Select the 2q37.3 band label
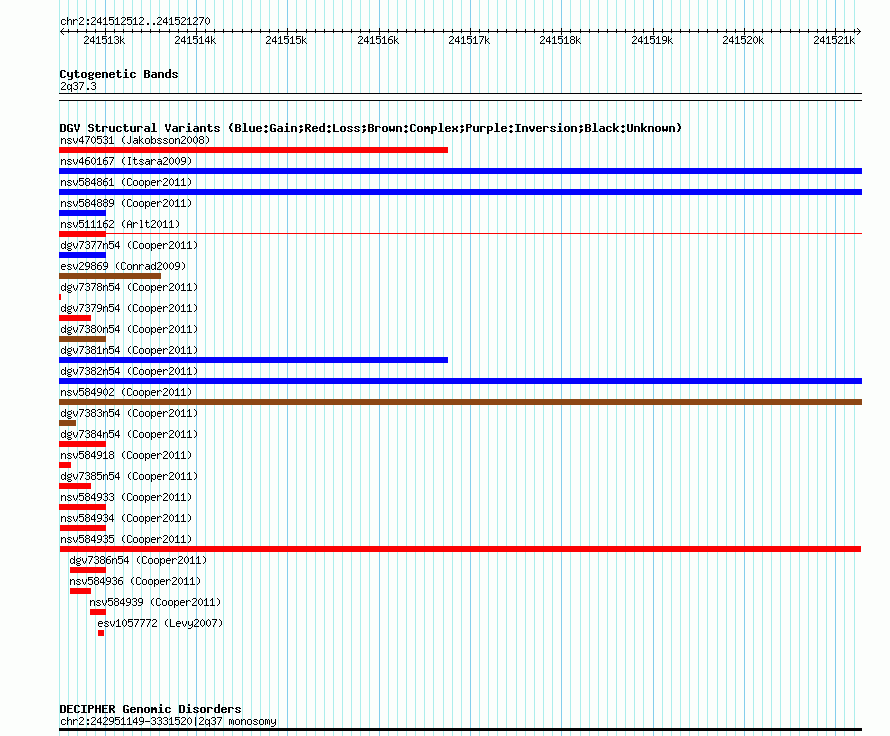The height and width of the screenshot is (736, 890). click(78, 86)
